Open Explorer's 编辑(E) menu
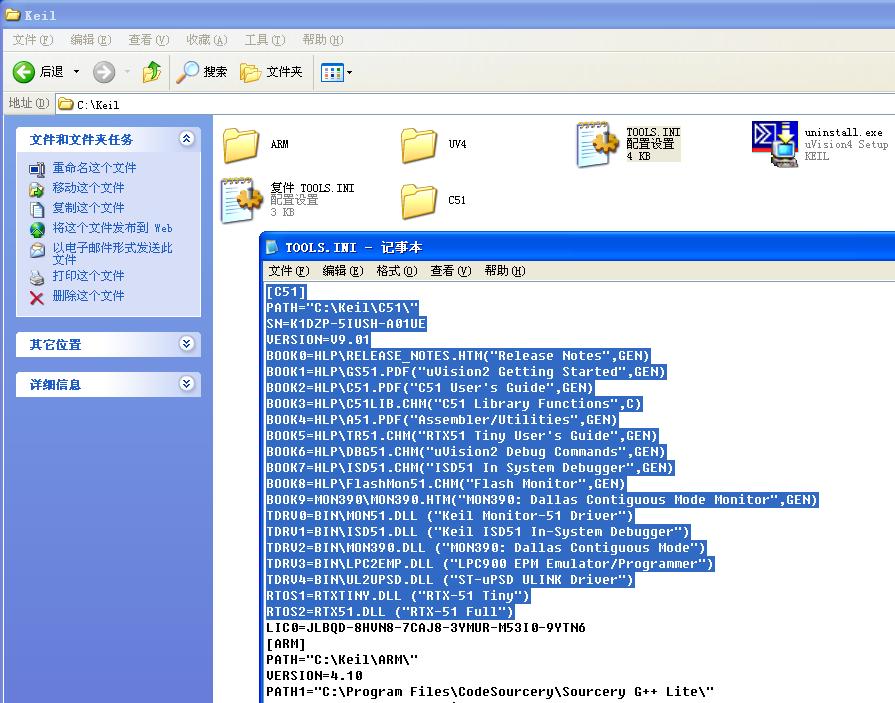This screenshot has width=895, height=703. [91, 39]
